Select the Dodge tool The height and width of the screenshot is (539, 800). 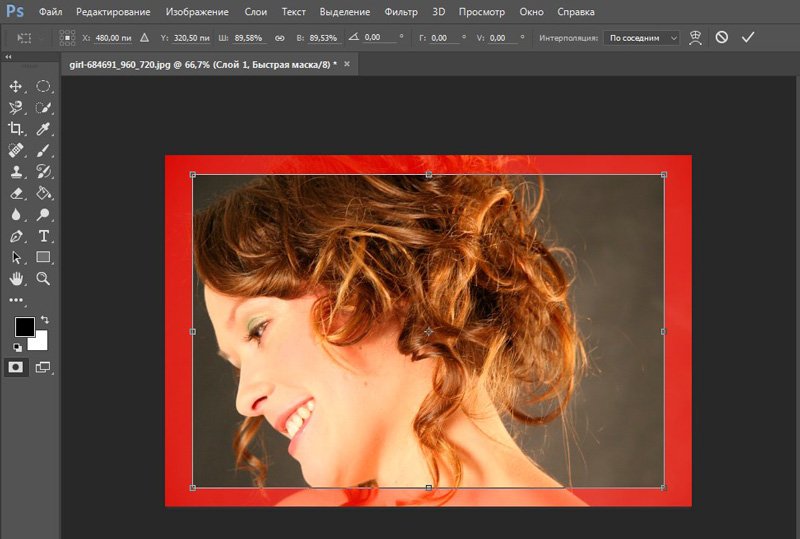point(43,214)
